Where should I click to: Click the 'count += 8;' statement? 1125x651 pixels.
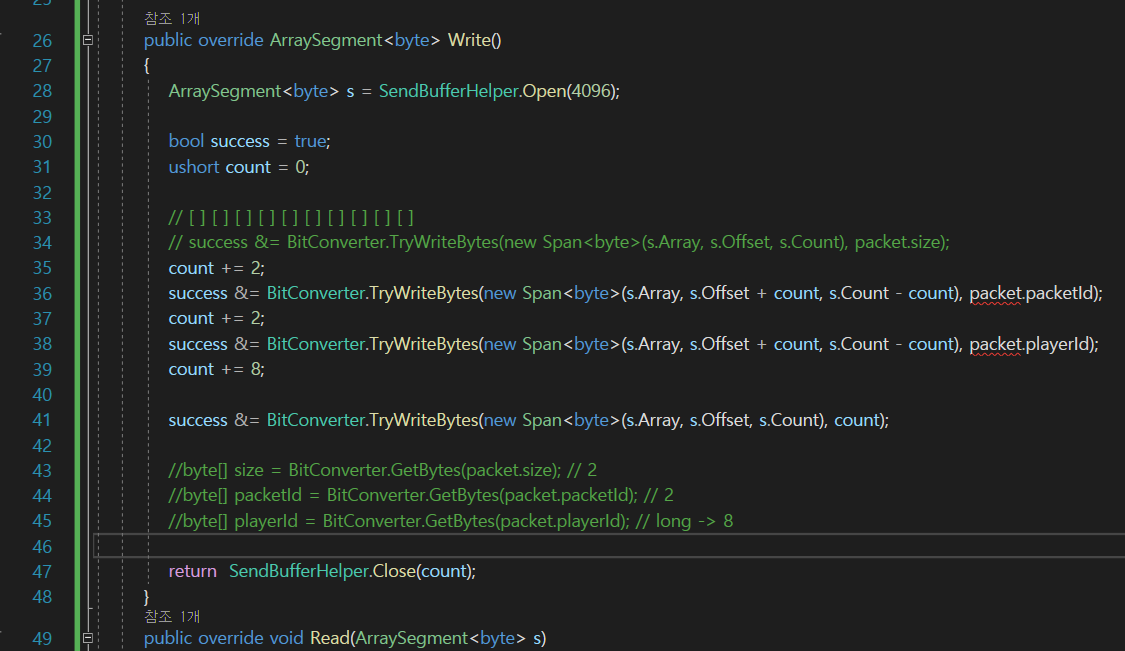217,369
